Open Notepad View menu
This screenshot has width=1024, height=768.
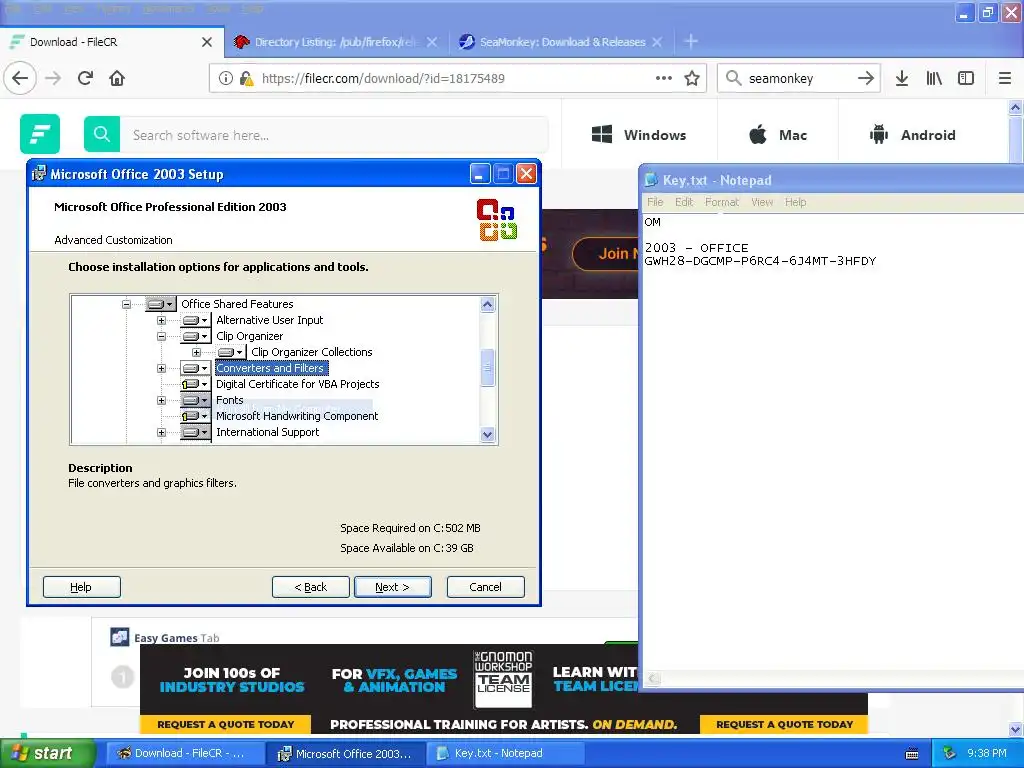[761, 202]
